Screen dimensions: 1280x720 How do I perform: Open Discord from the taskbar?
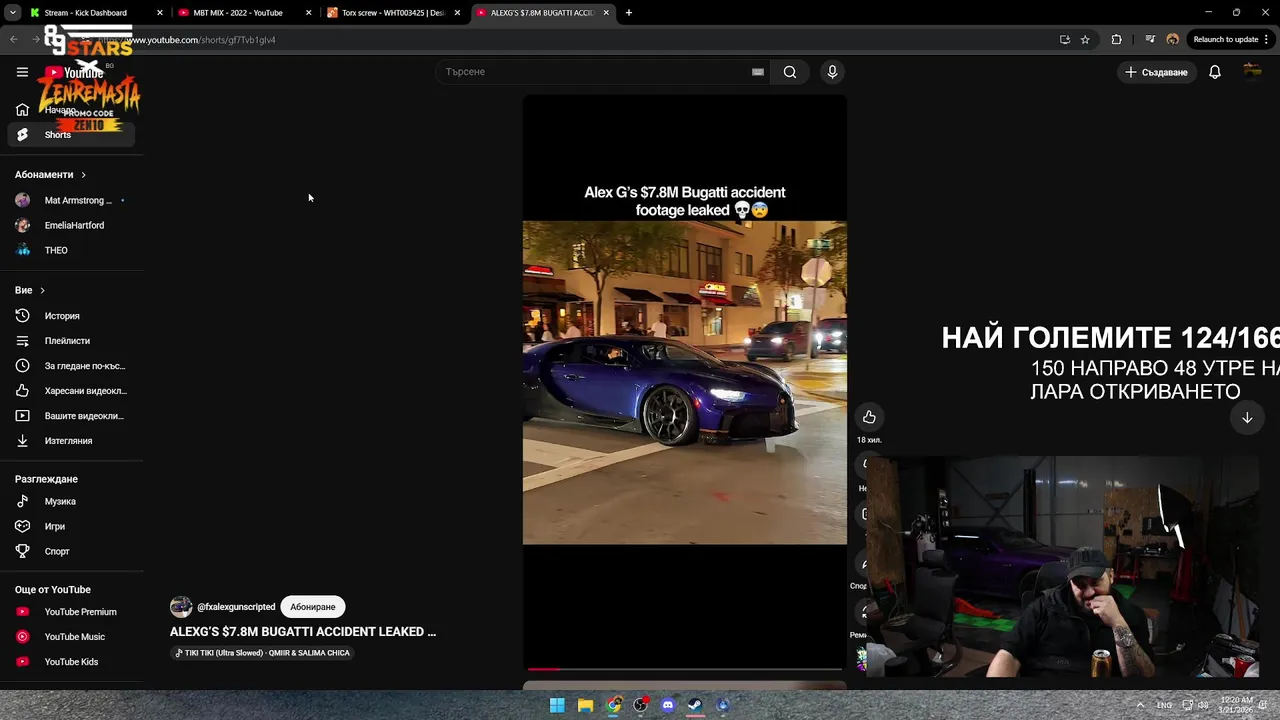tap(668, 705)
